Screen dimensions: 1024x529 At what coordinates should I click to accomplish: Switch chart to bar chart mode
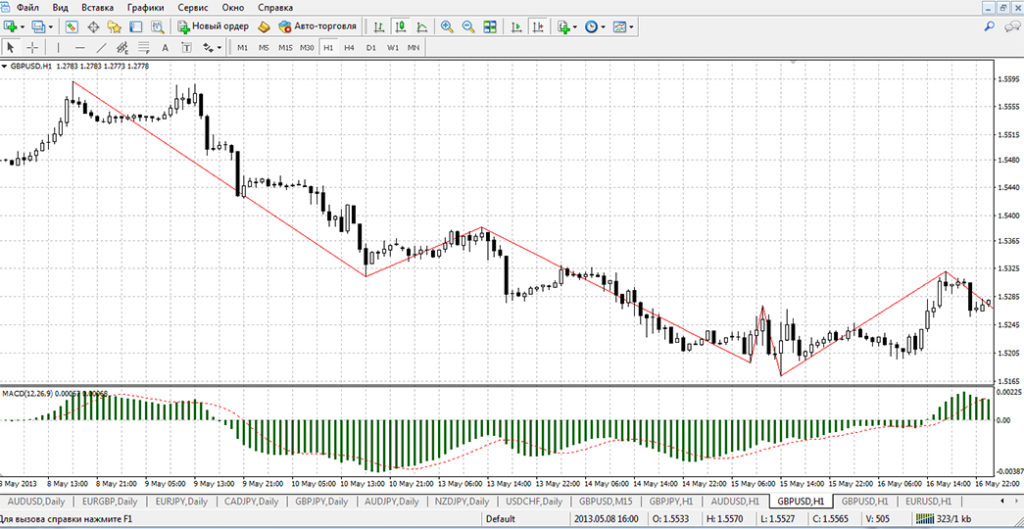click(x=379, y=27)
